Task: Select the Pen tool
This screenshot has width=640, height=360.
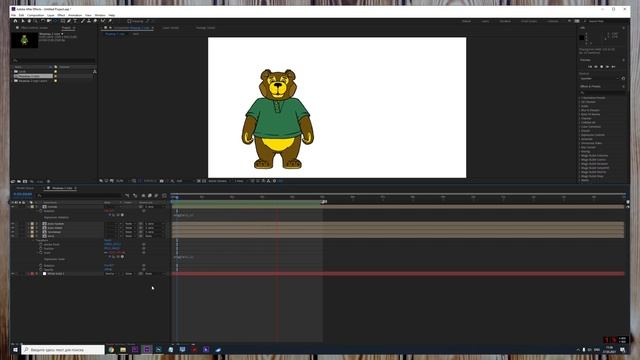Action: (x=69, y=21)
